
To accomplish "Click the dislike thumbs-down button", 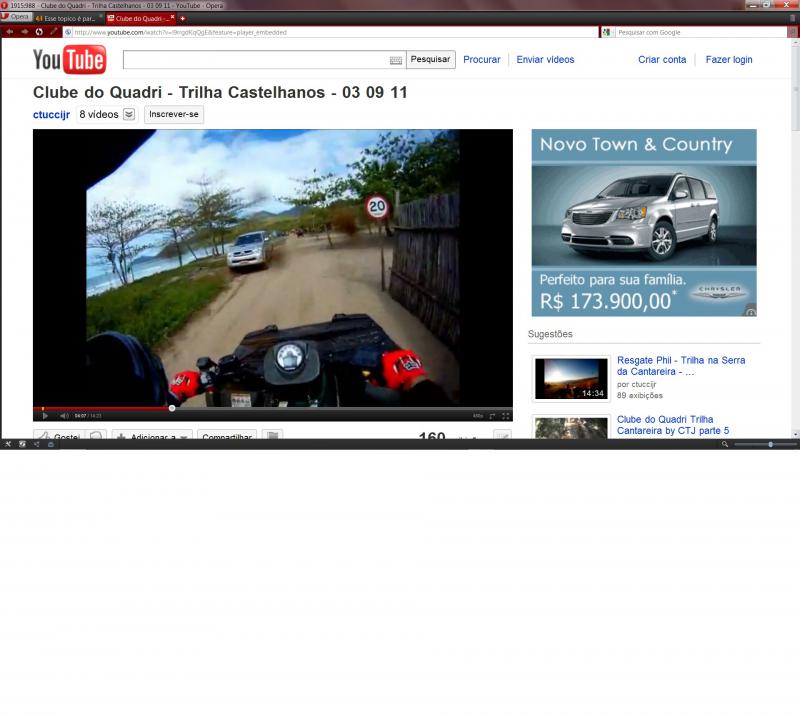I will tap(96, 435).
